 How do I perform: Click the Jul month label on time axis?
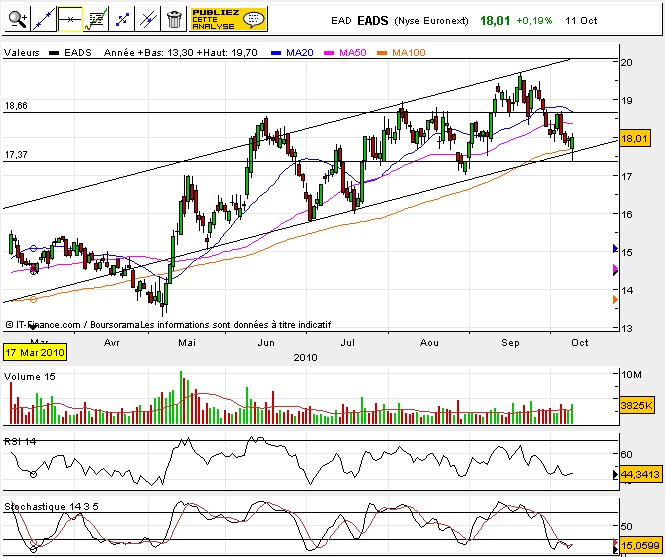point(347,342)
